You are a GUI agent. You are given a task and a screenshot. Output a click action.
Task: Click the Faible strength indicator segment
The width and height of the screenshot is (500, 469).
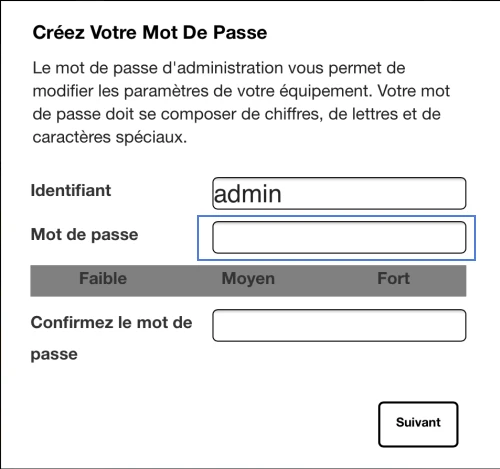tap(103, 279)
